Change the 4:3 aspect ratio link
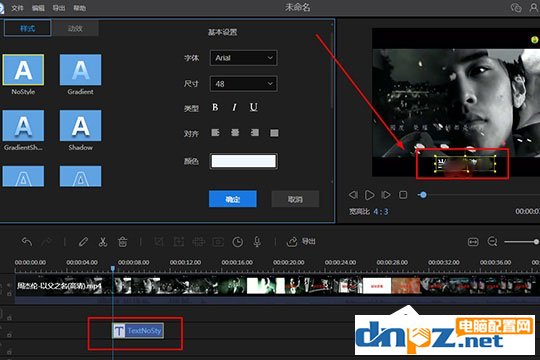 point(381,212)
